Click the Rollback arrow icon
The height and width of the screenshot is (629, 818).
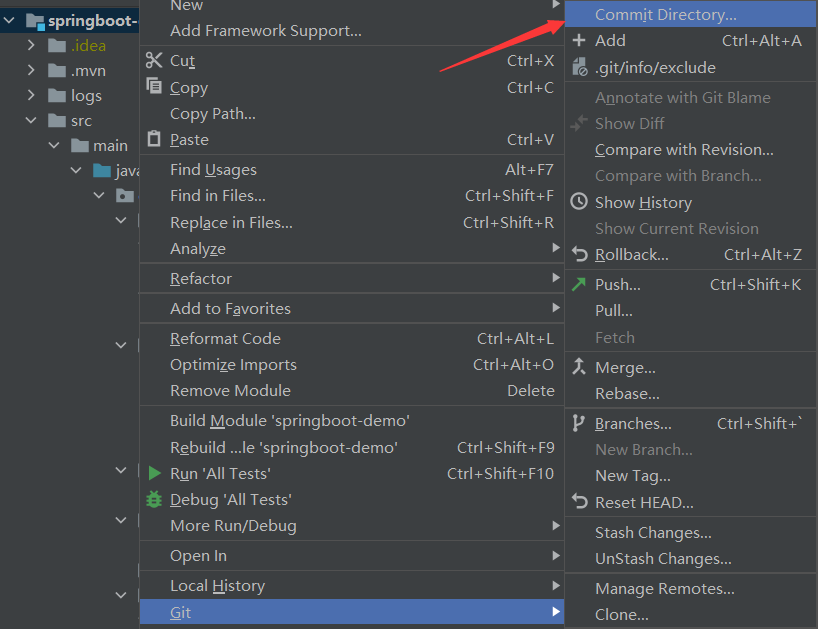tap(579, 254)
